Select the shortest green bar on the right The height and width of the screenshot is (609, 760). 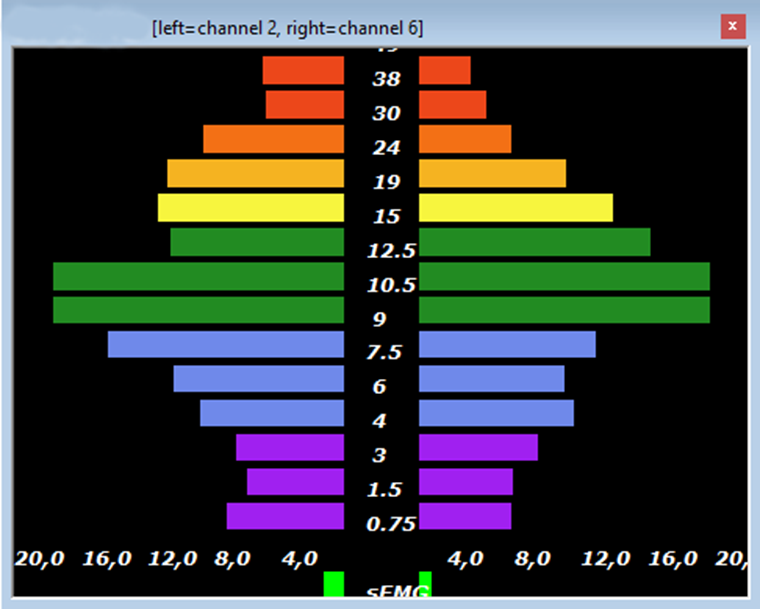pyautogui.click(x=534, y=242)
